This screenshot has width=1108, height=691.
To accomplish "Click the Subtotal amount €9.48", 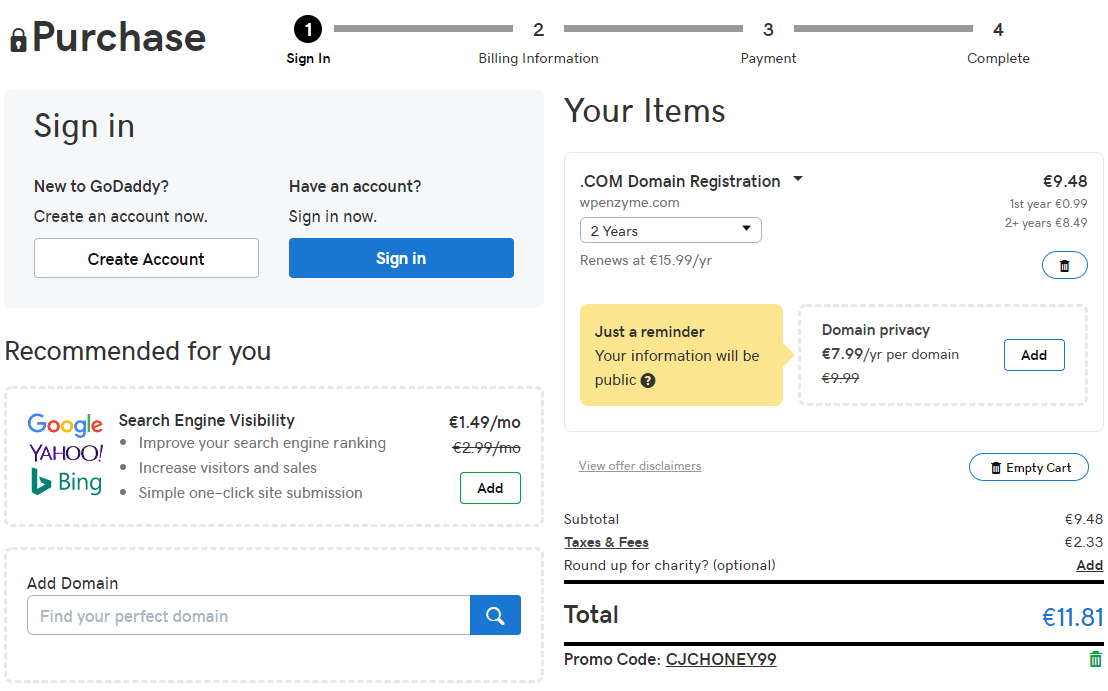I will click(x=1084, y=519).
